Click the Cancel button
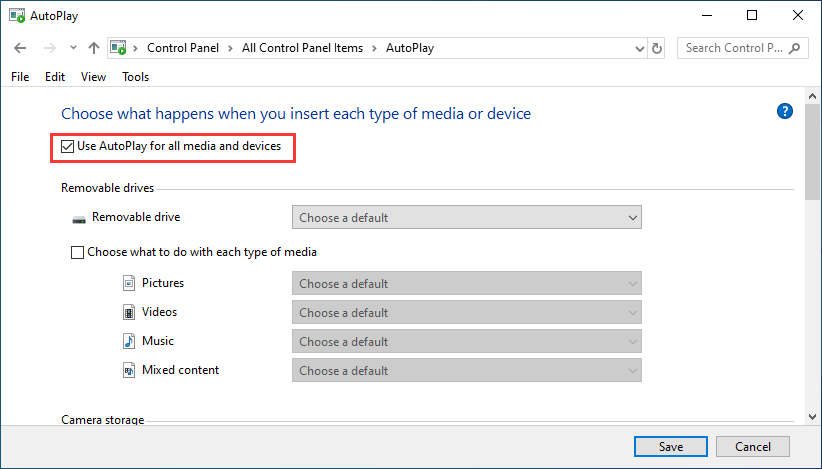Screen dimensions: 822x469 [753, 446]
